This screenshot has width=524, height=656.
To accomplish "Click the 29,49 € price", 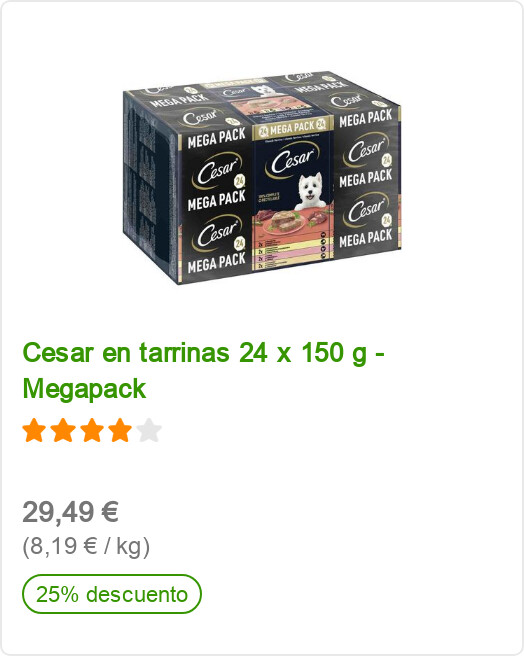I will (x=70, y=512).
